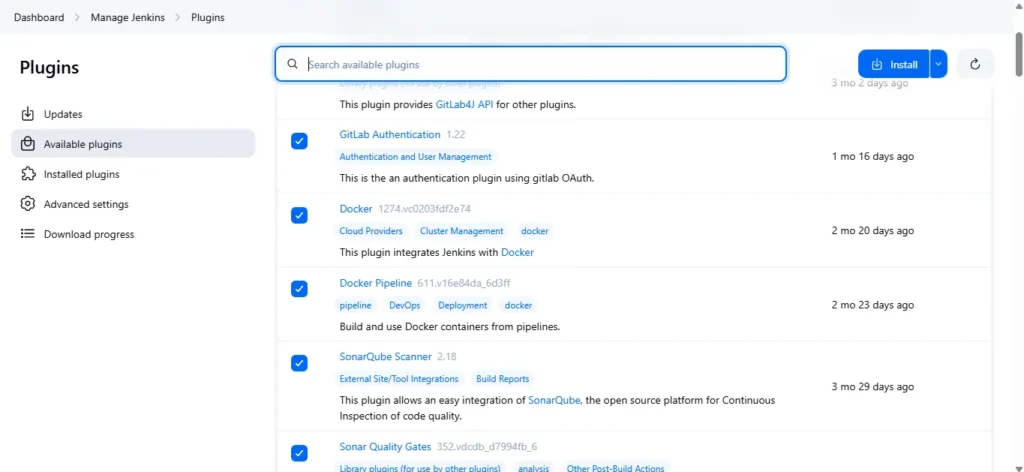The width and height of the screenshot is (1024, 472).
Task: Click the Download progress list icon
Action: tap(28, 234)
